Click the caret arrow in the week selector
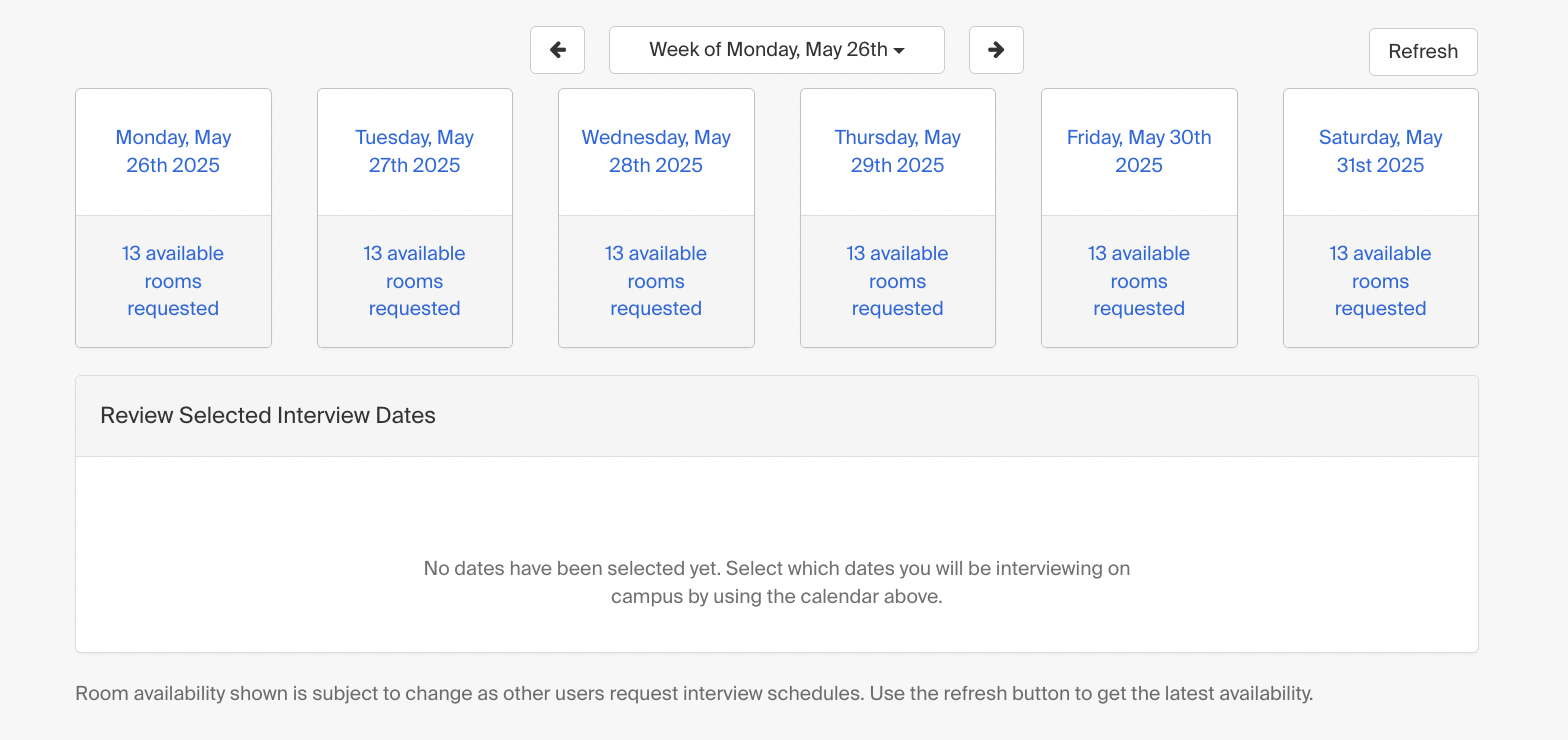The width and height of the screenshot is (1568, 740). (x=899, y=51)
